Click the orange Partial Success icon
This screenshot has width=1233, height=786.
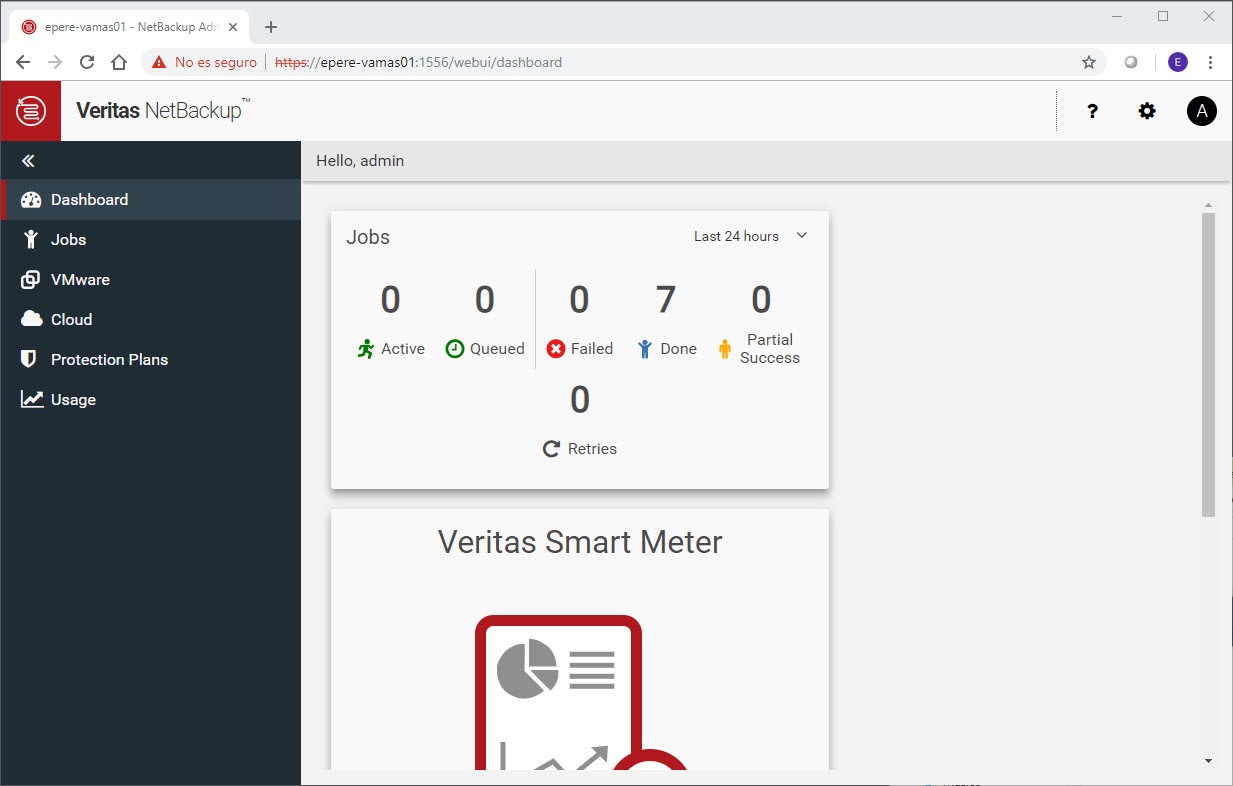[x=725, y=349]
